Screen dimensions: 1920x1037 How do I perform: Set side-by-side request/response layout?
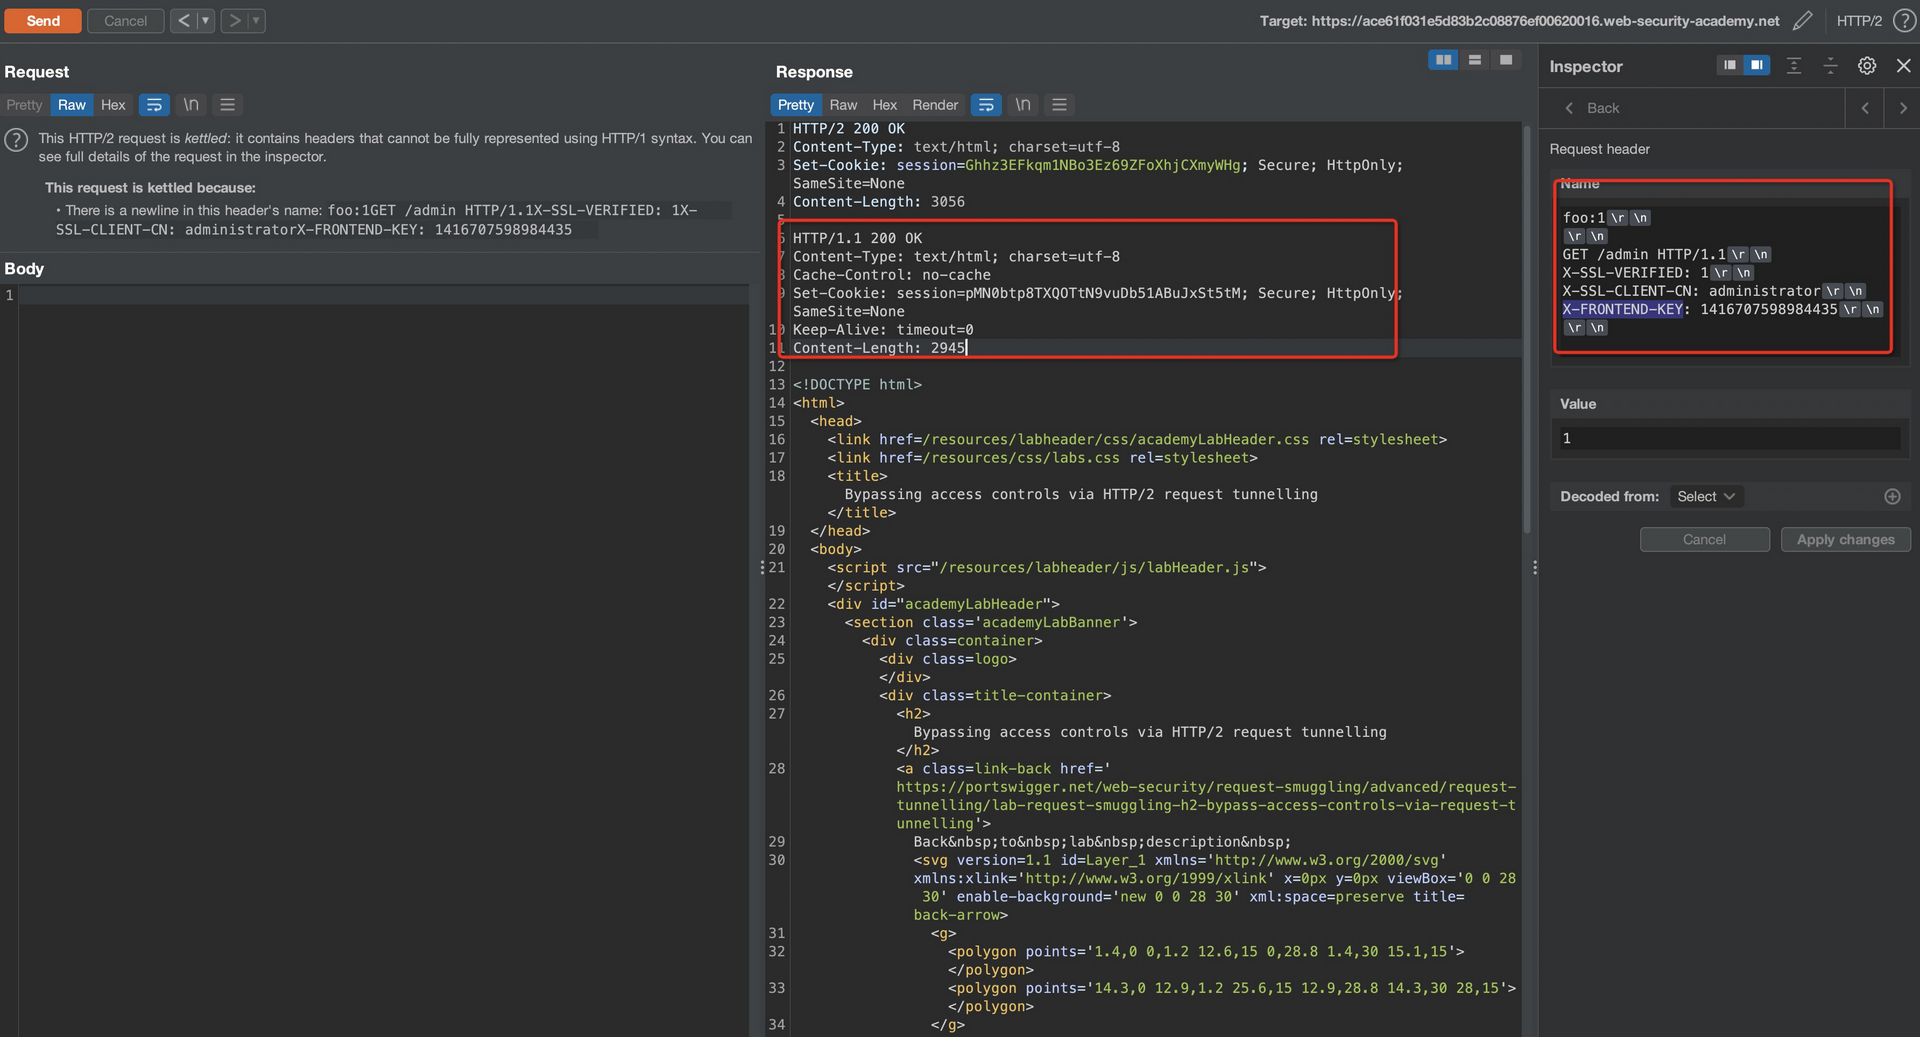[x=1443, y=61]
